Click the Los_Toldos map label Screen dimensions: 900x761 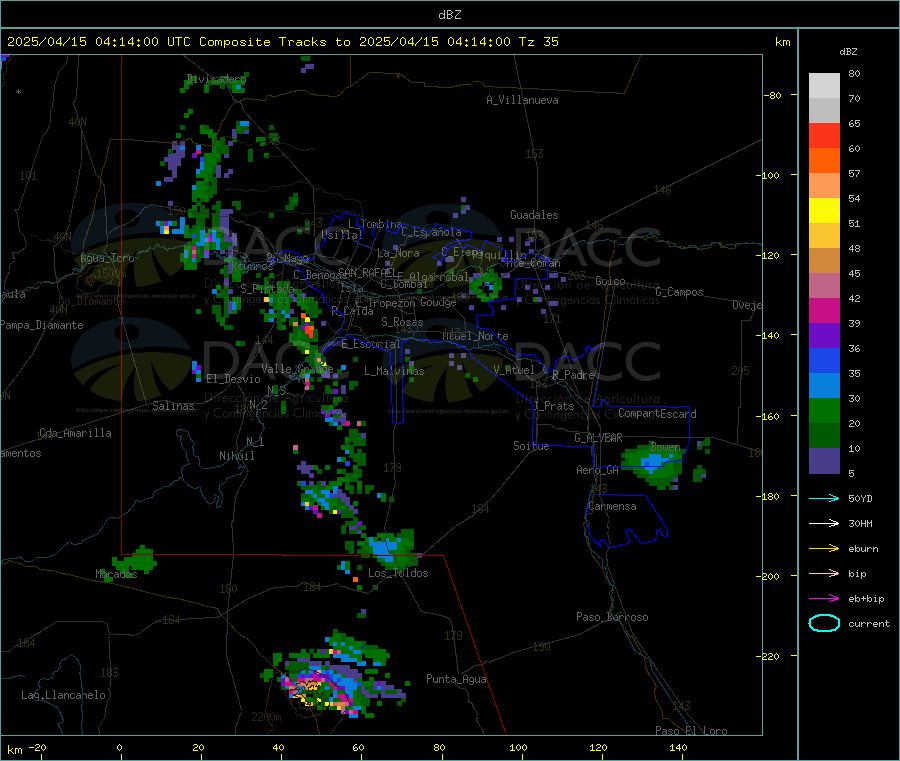tap(398, 573)
